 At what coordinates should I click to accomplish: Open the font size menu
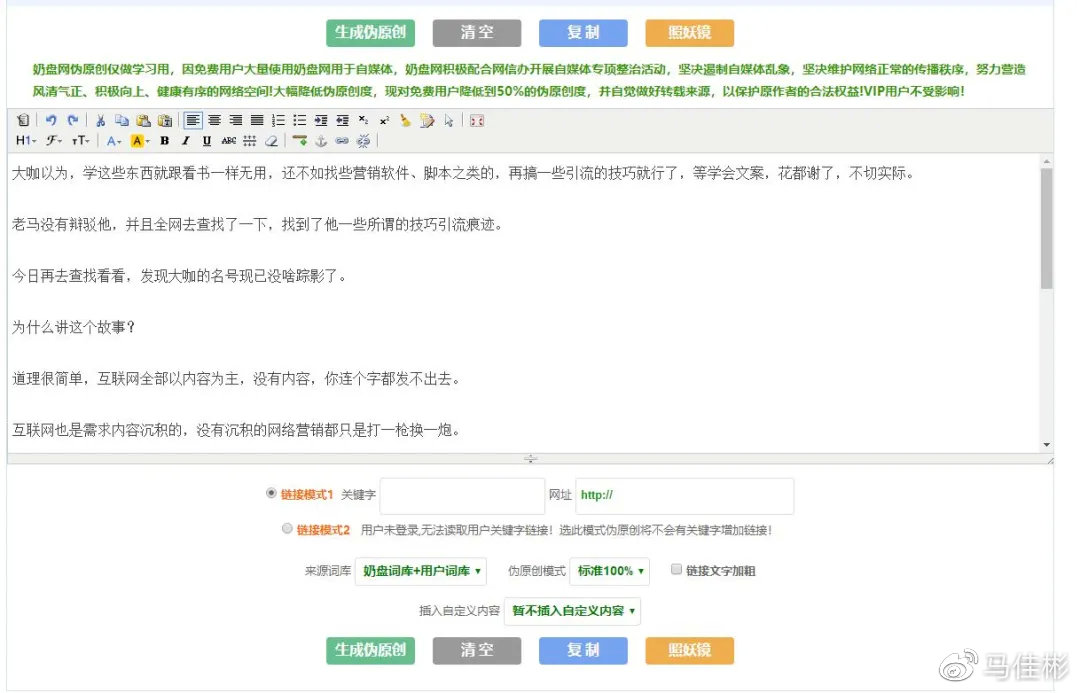pos(80,141)
